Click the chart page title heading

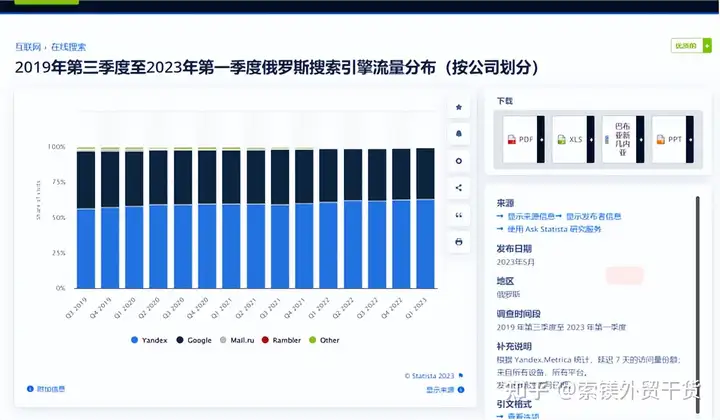coord(276,67)
